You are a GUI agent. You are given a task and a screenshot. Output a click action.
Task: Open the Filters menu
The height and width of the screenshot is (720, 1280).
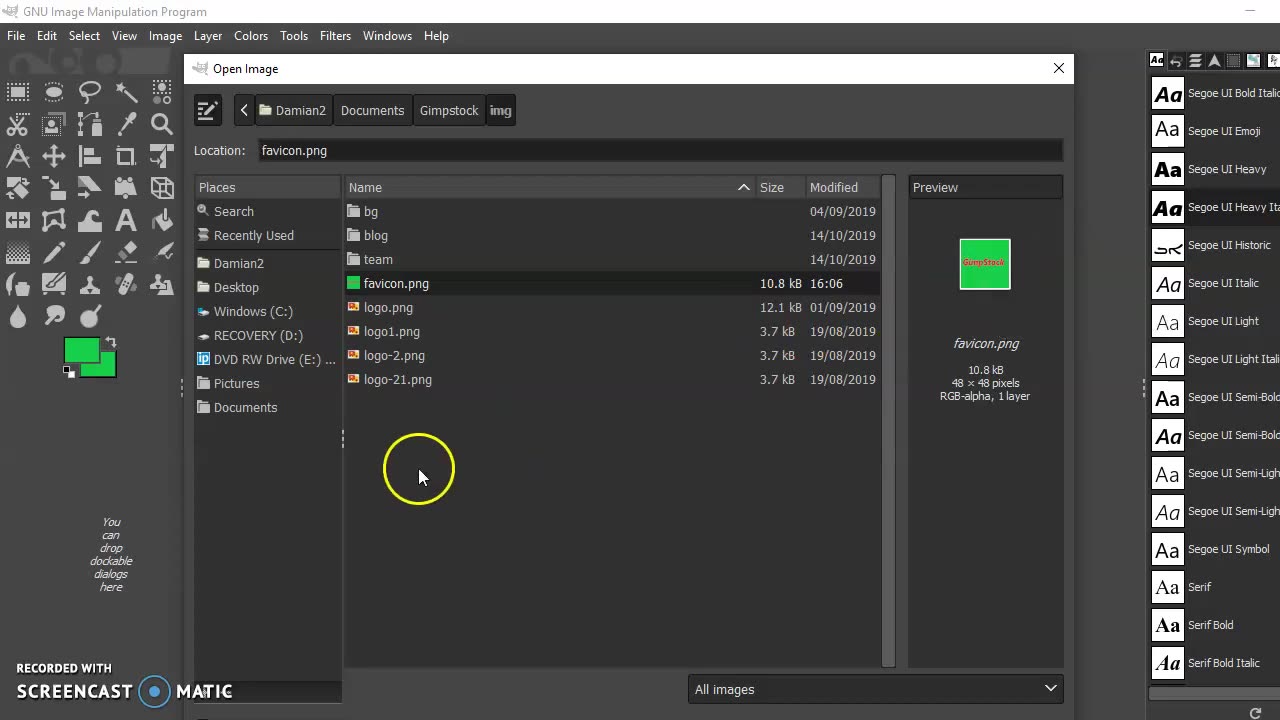[335, 35]
